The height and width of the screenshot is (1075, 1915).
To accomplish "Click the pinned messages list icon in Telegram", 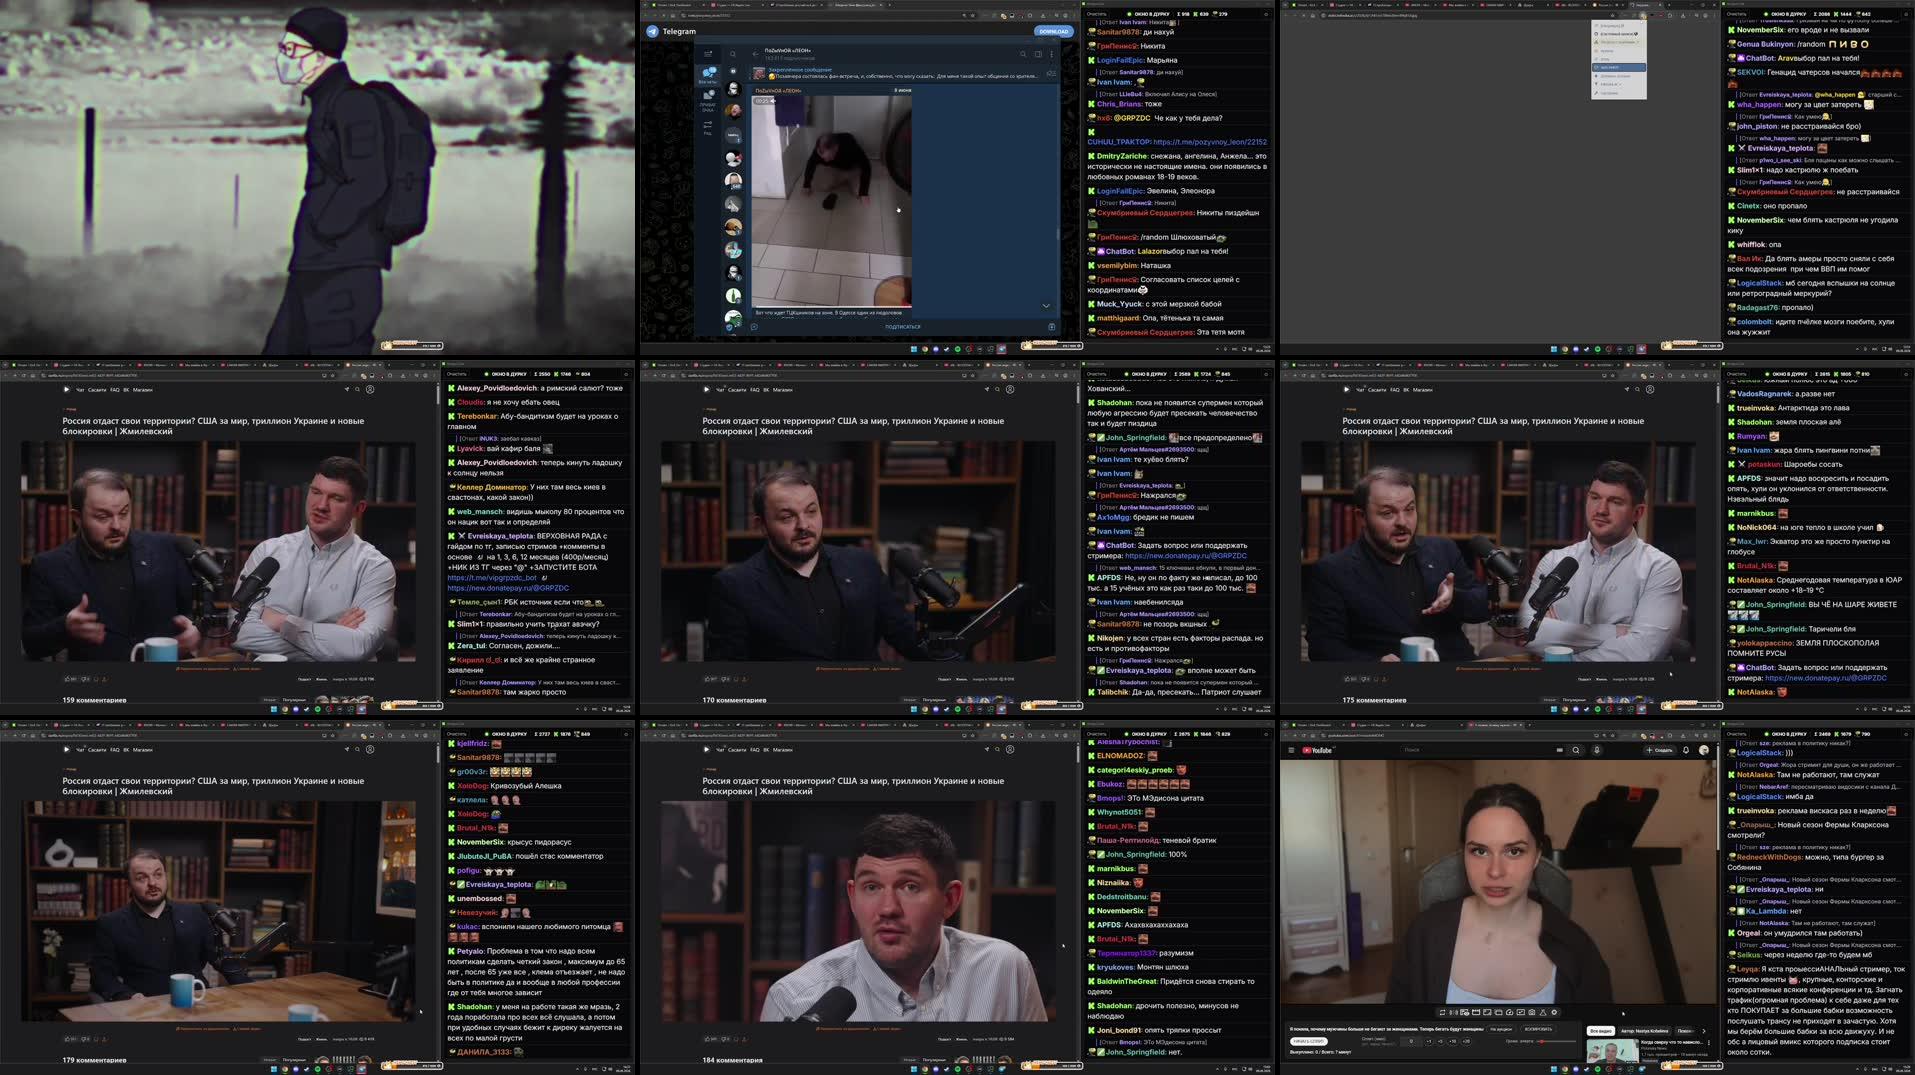I will 1050,73.
